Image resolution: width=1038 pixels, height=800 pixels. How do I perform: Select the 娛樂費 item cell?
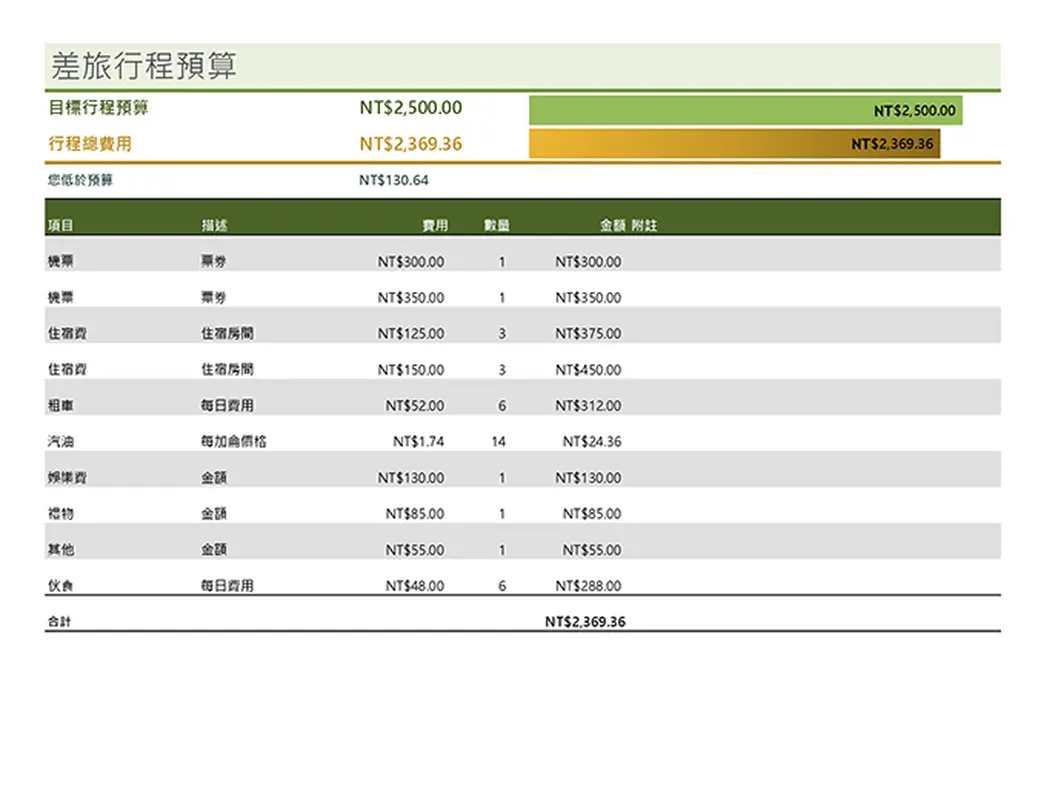coord(67,477)
